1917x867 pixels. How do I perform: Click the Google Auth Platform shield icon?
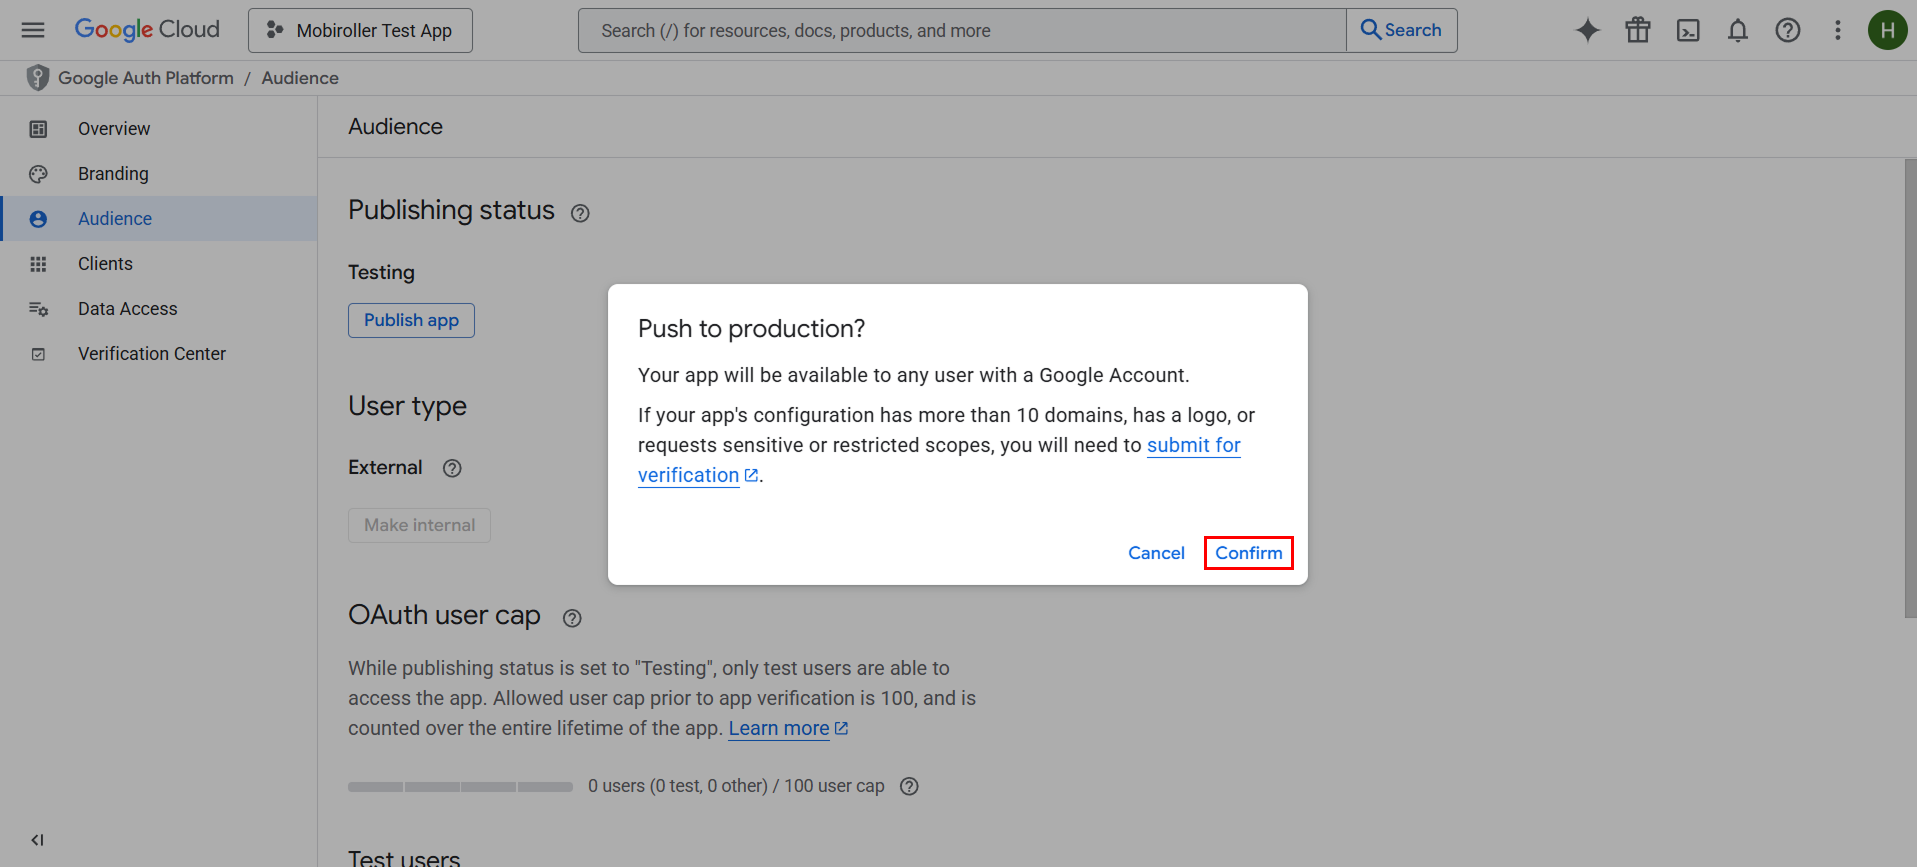(x=38, y=78)
